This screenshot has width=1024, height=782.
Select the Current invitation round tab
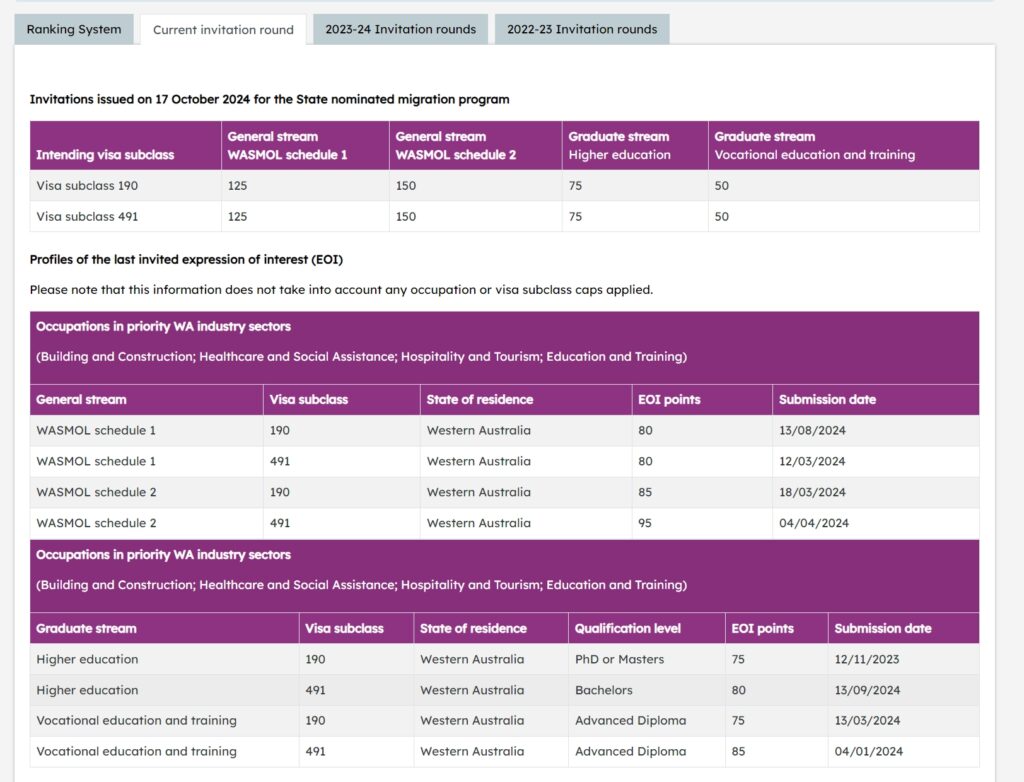click(x=223, y=30)
